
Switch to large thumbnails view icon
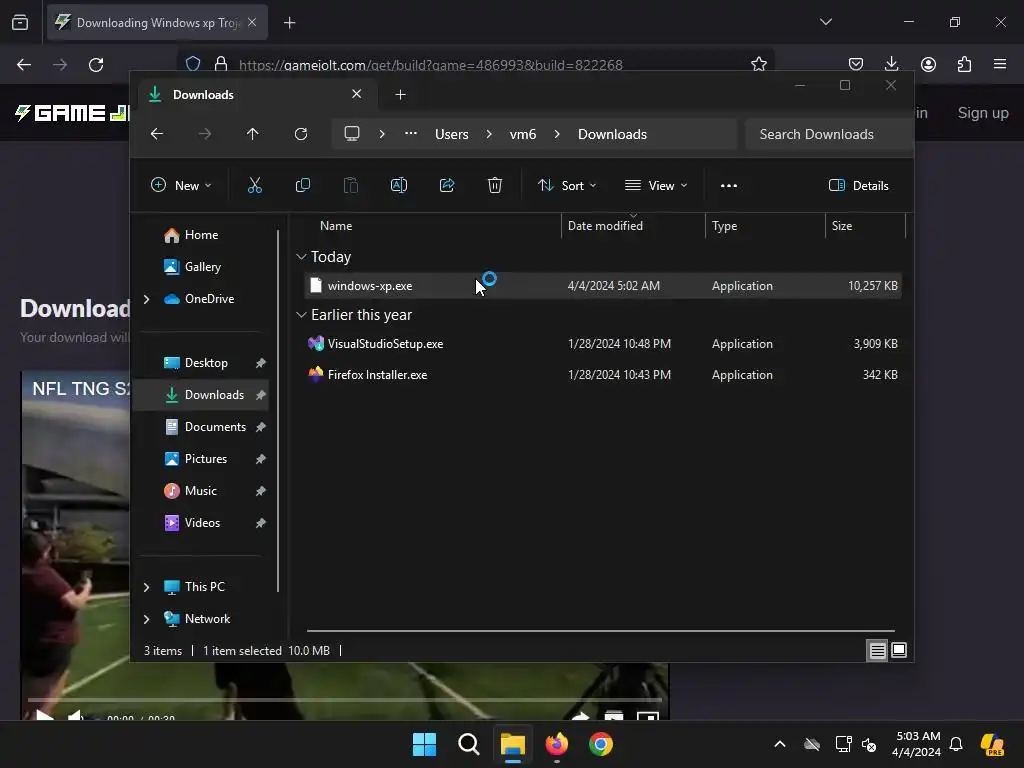tap(899, 650)
